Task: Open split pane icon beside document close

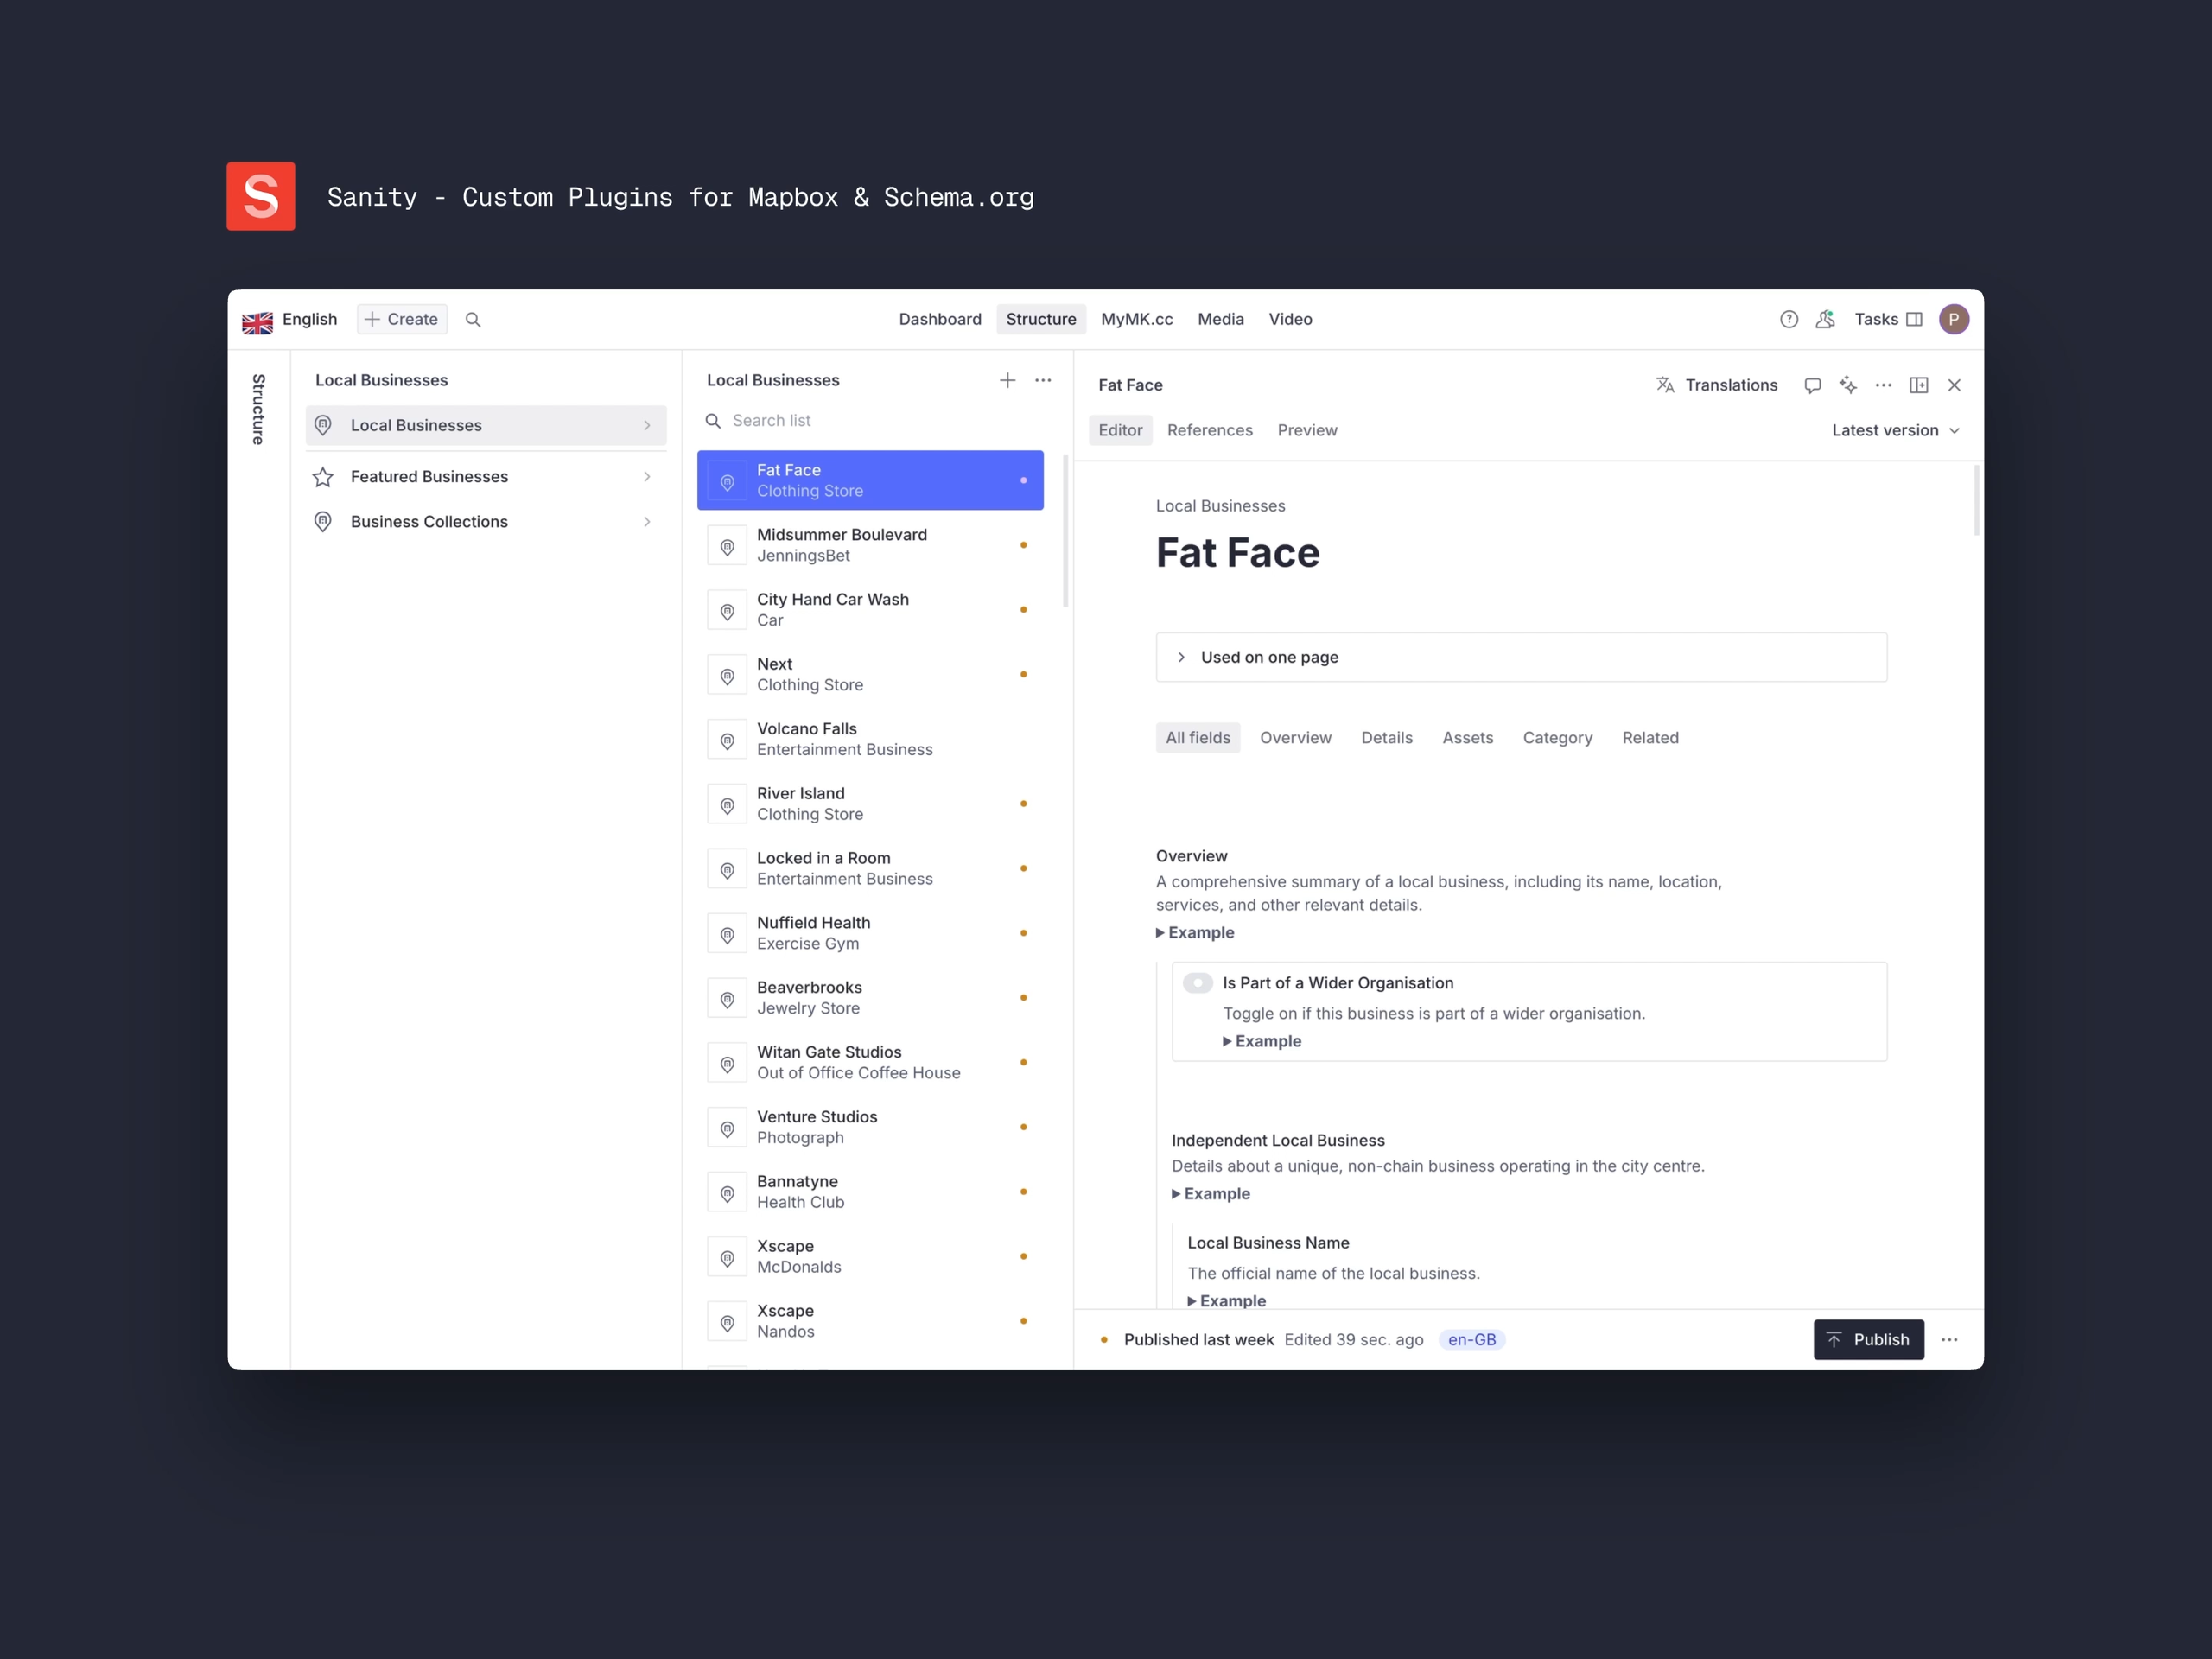Action: click(x=1918, y=385)
